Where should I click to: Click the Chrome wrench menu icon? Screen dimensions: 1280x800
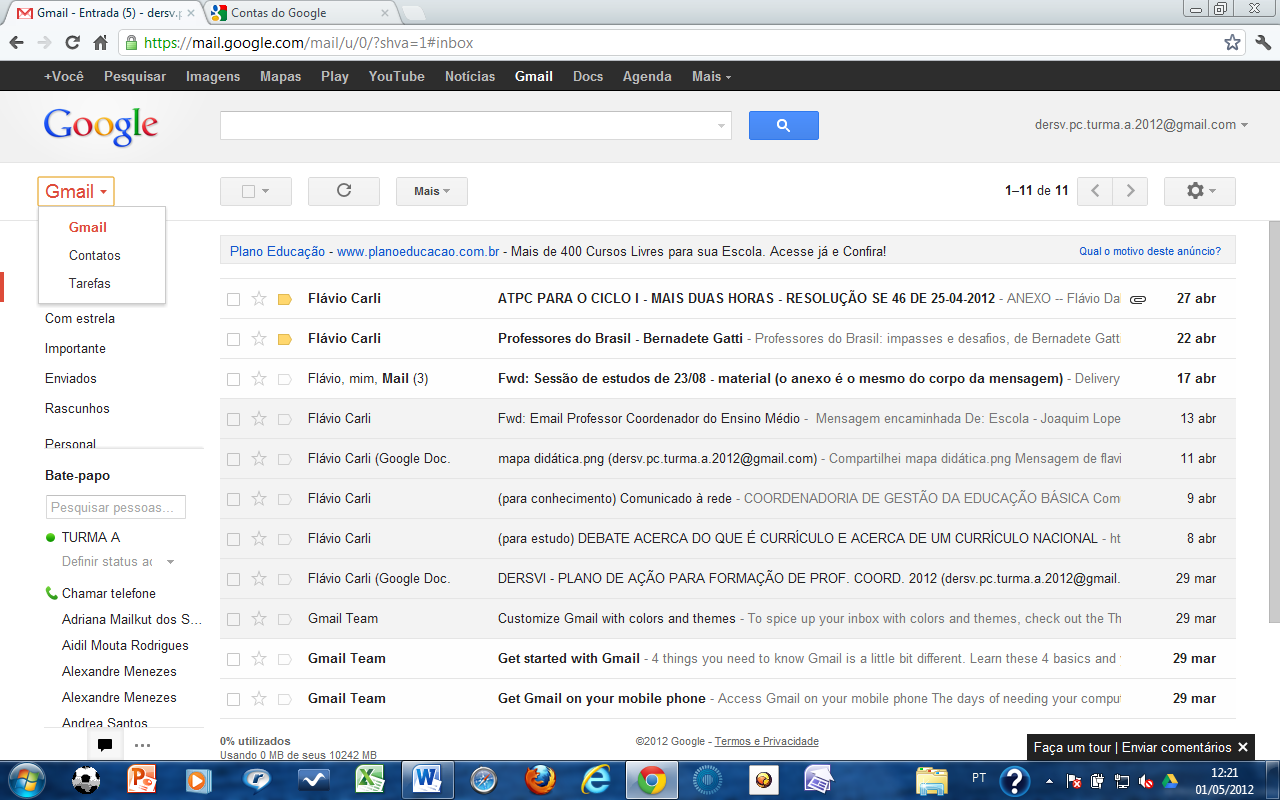pyautogui.click(x=1261, y=43)
